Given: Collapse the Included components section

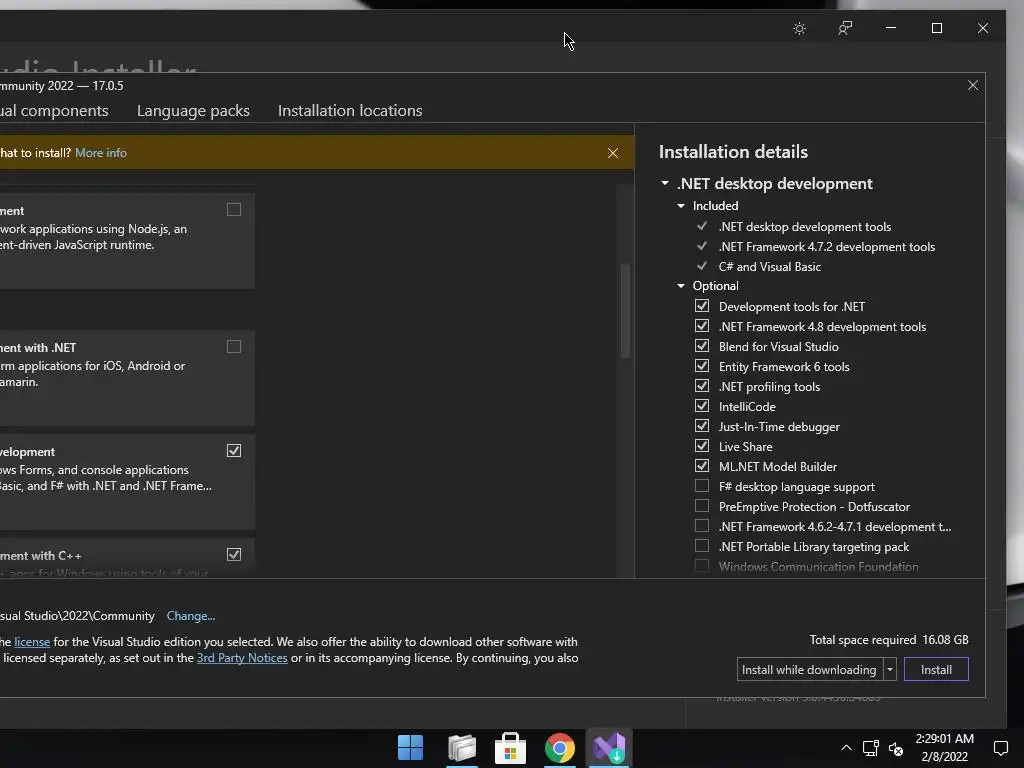Looking at the screenshot, I should pyautogui.click(x=681, y=206).
